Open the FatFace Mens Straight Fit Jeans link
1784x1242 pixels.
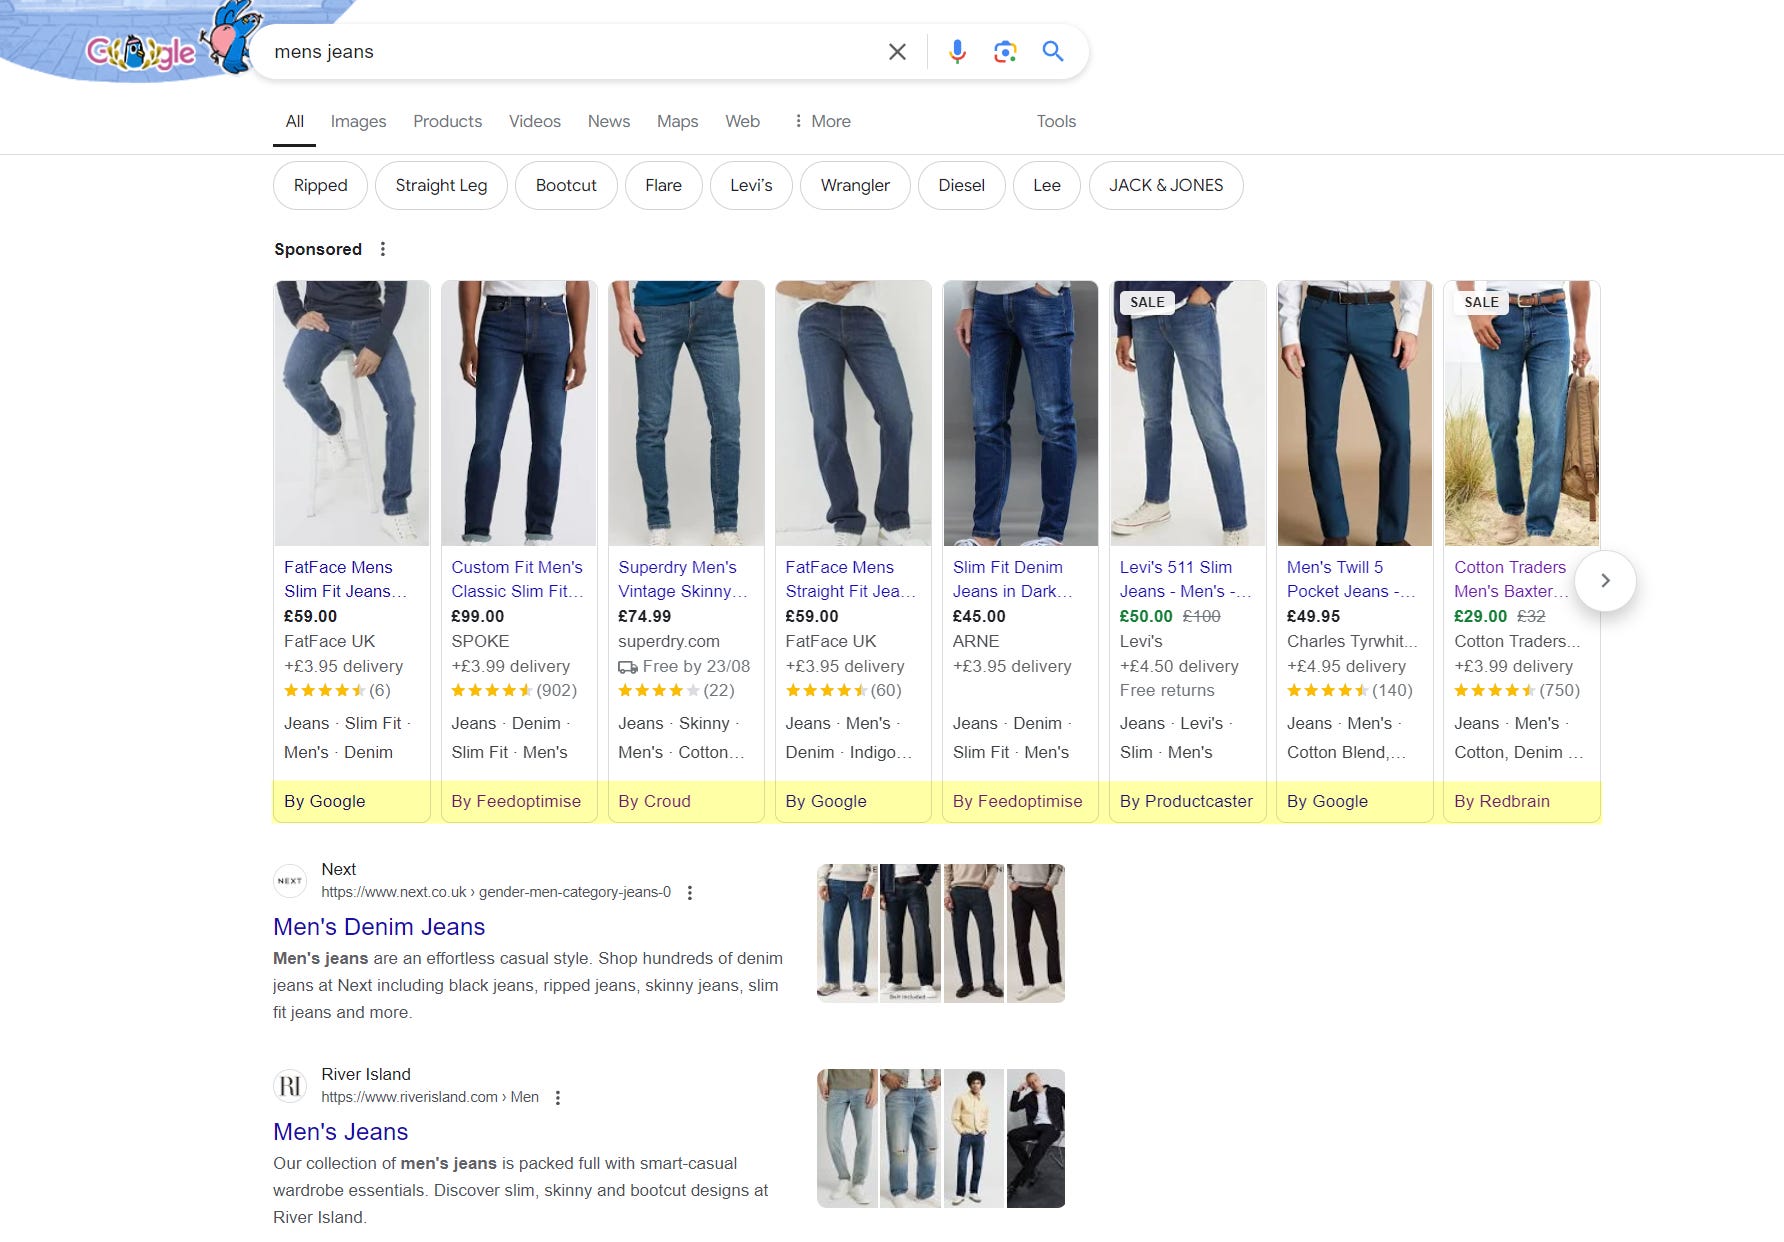point(850,579)
